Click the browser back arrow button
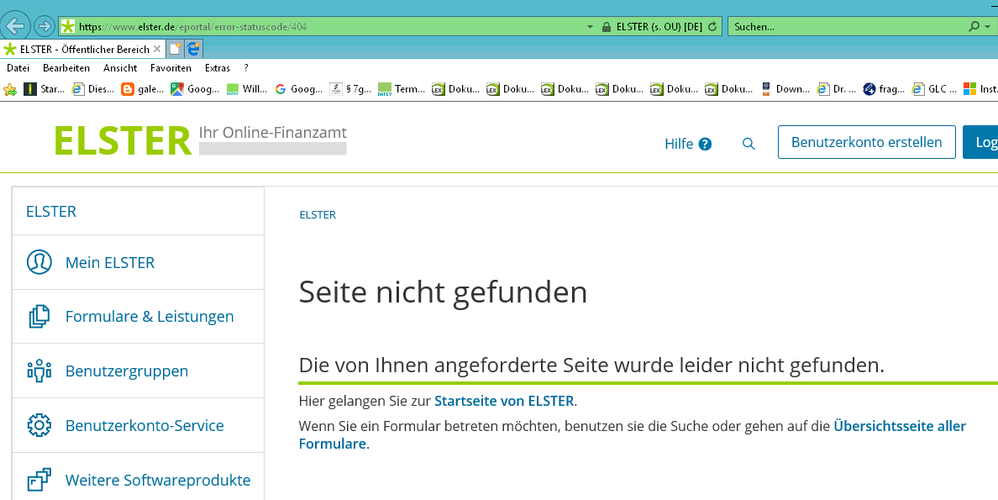This screenshot has height=500, width=998. pyautogui.click(x=16, y=26)
